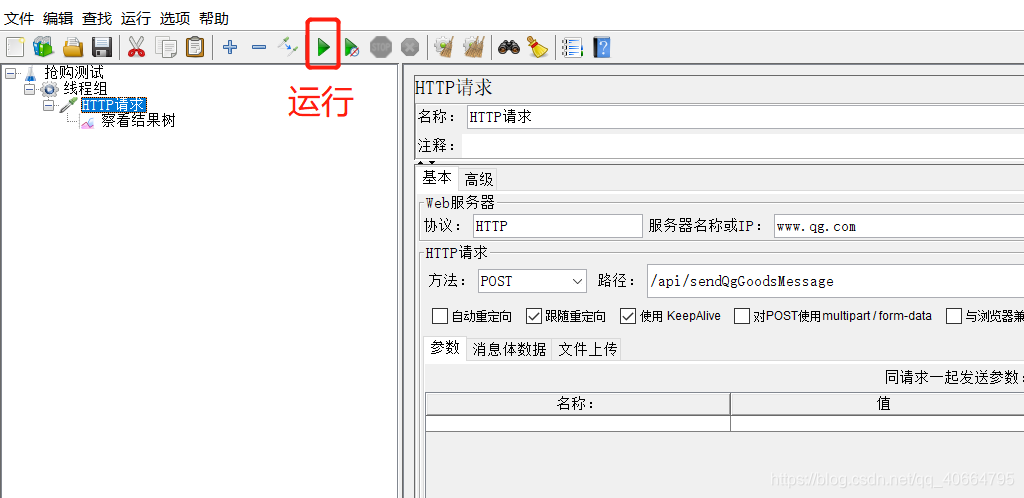Click the 名称 input field
Image resolution: width=1024 pixels, height=498 pixels.
click(745, 117)
